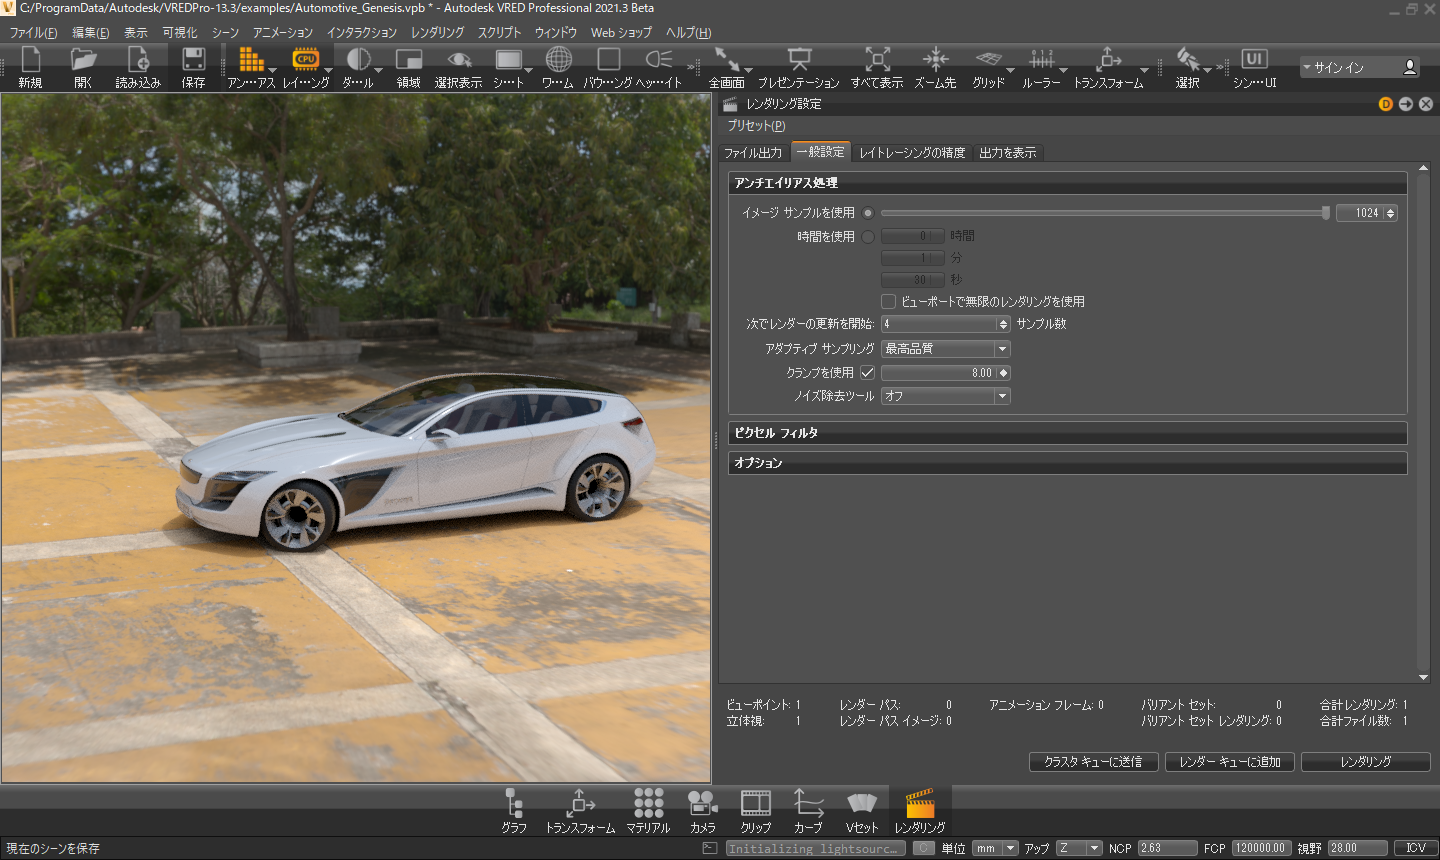Toggle the bounding box toolbar icon
Viewport: 1440px width, 860px height.
(608, 60)
